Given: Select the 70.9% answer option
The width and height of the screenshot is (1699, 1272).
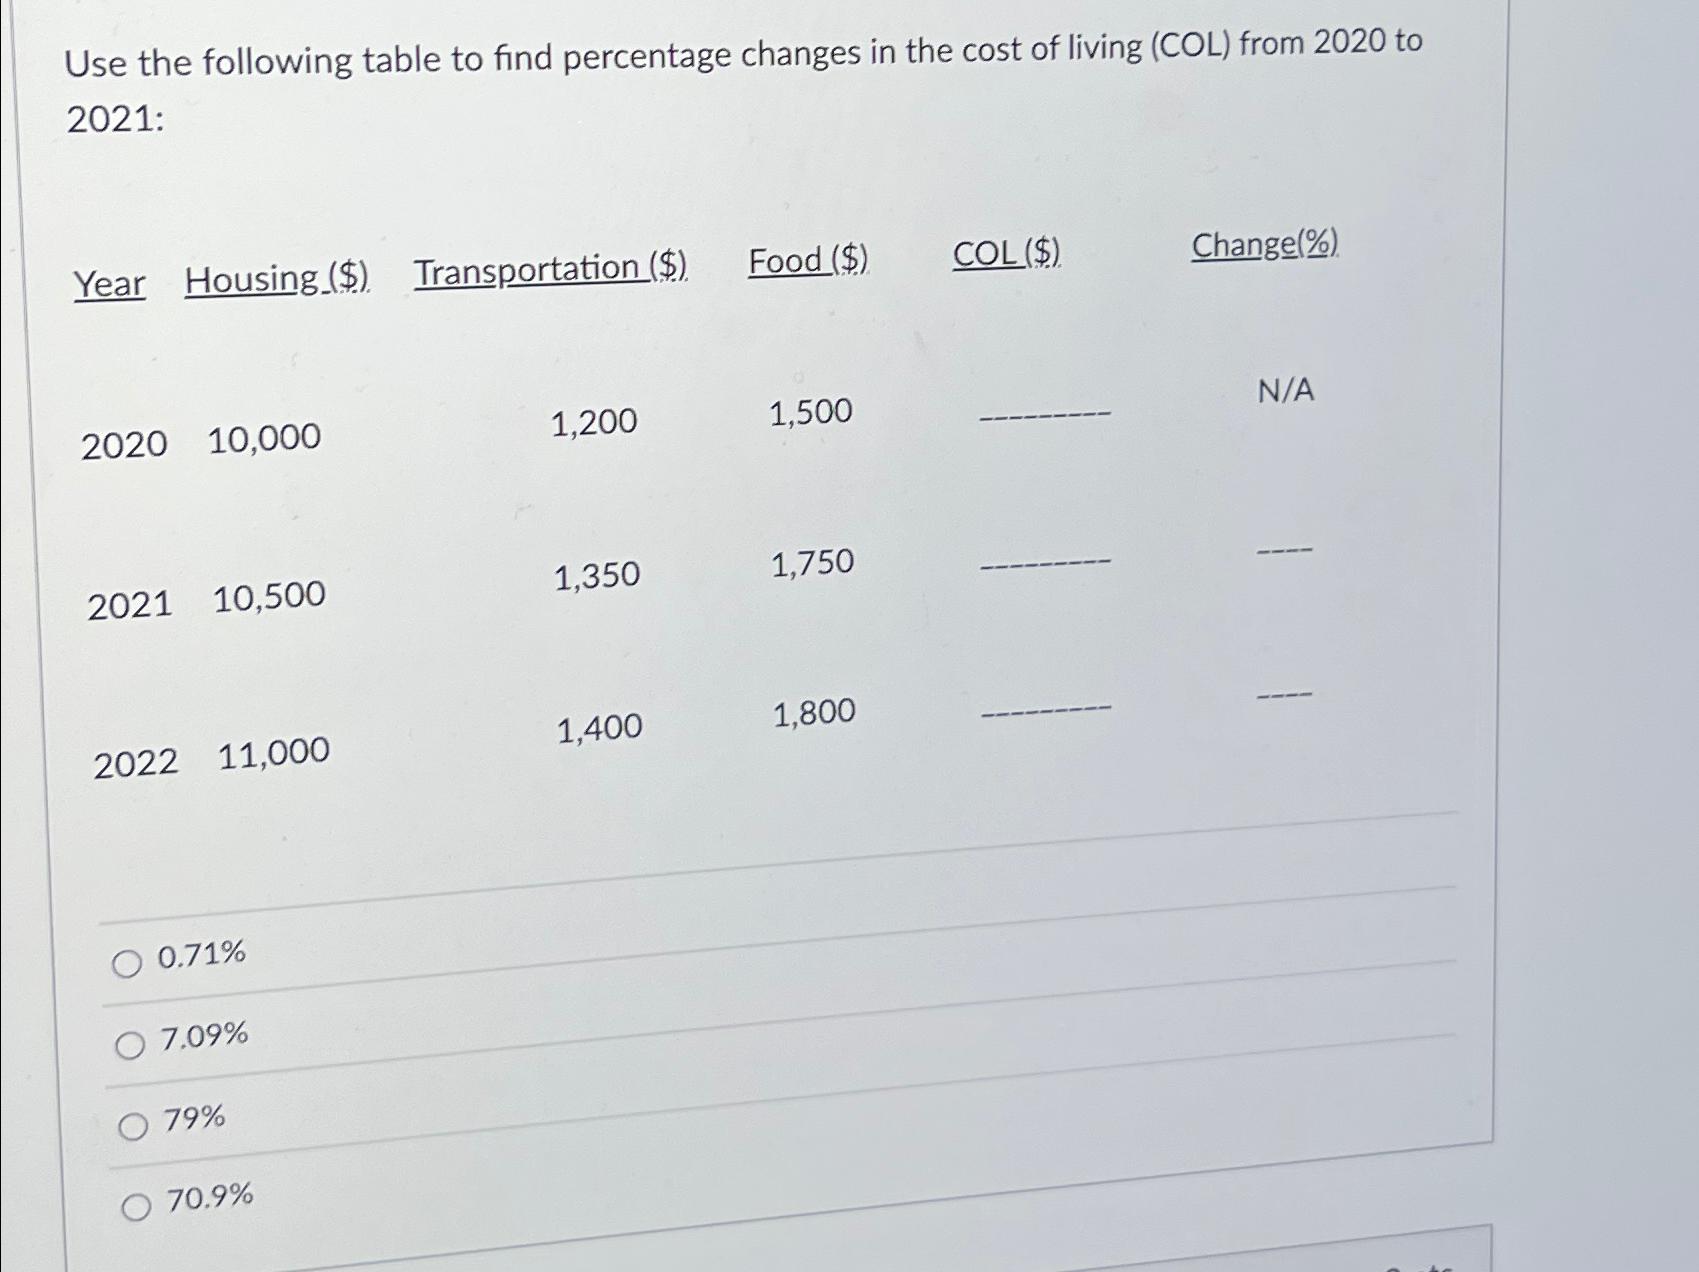Looking at the screenshot, I should pyautogui.click(x=135, y=1205).
